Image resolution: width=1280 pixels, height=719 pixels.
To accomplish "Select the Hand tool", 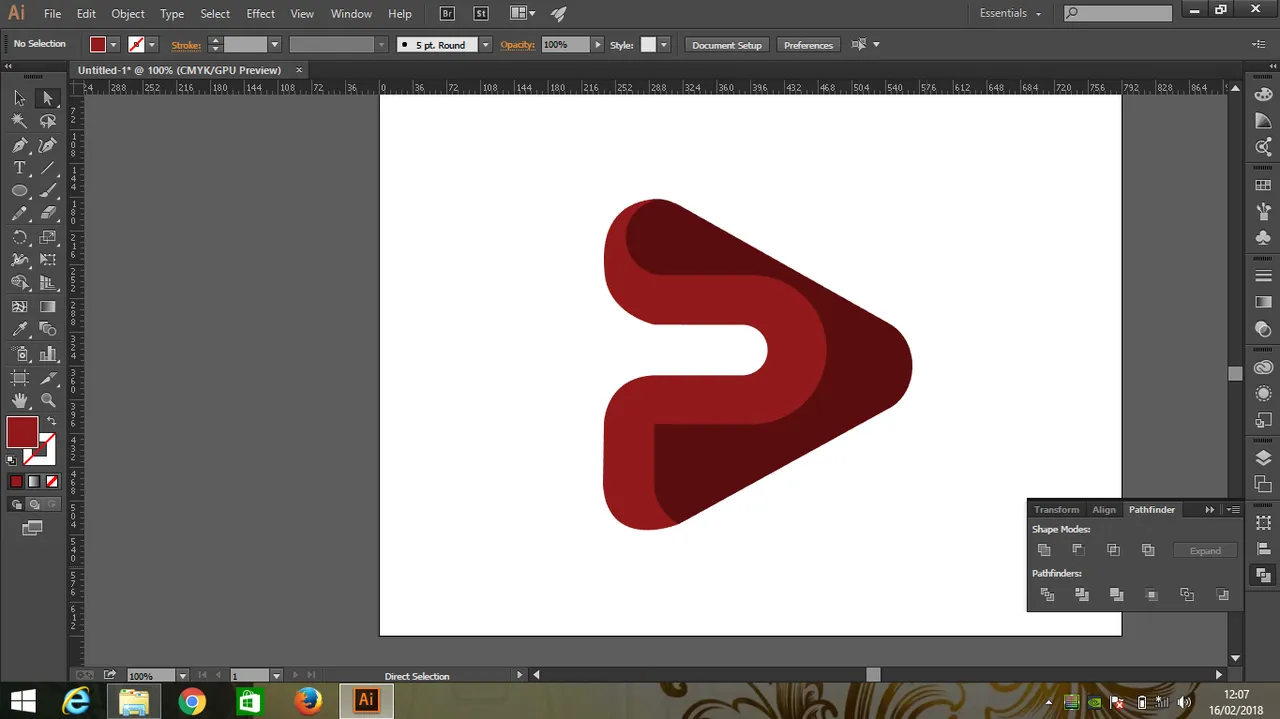I will click(x=19, y=401).
